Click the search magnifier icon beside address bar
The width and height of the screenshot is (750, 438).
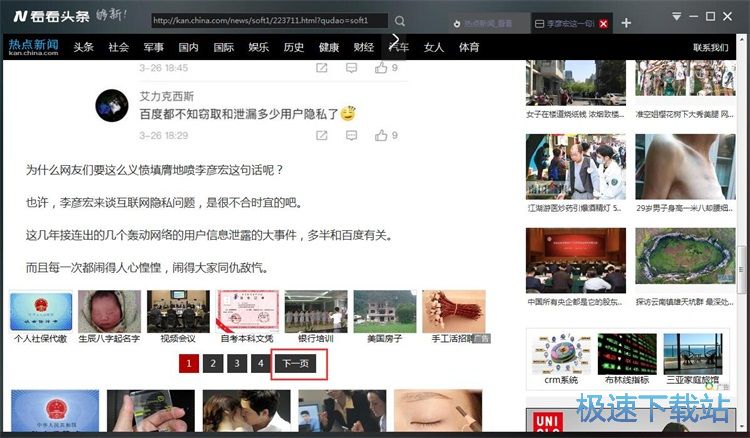tap(400, 21)
